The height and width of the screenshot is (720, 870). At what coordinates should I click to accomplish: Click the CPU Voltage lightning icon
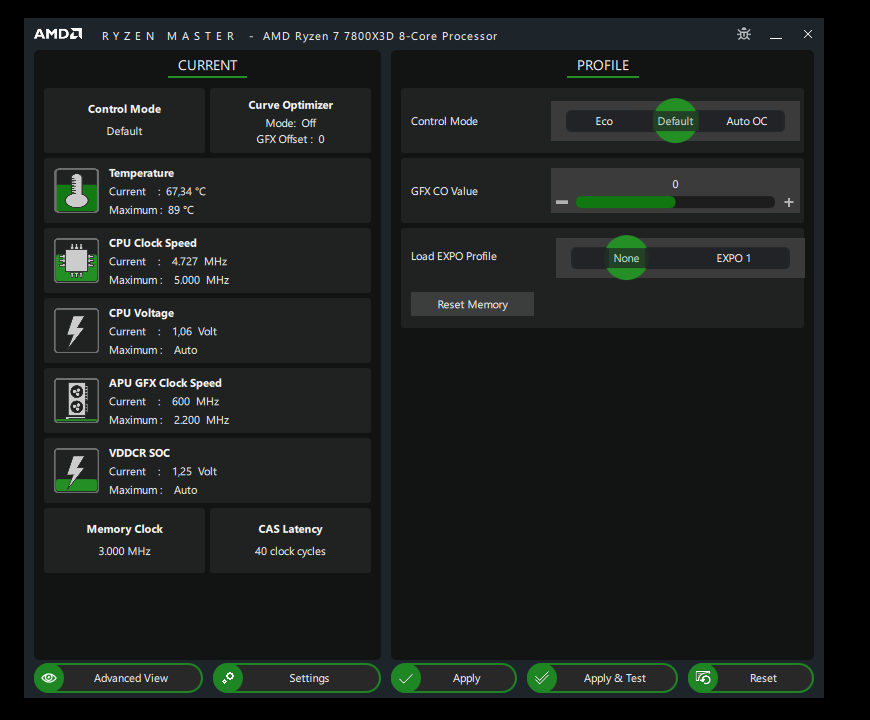pyautogui.click(x=77, y=331)
